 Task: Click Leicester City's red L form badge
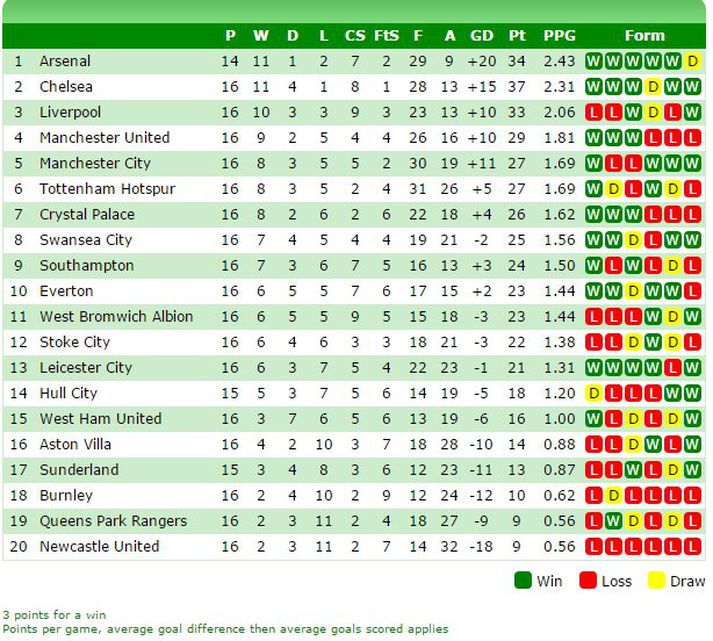pos(673,368)
